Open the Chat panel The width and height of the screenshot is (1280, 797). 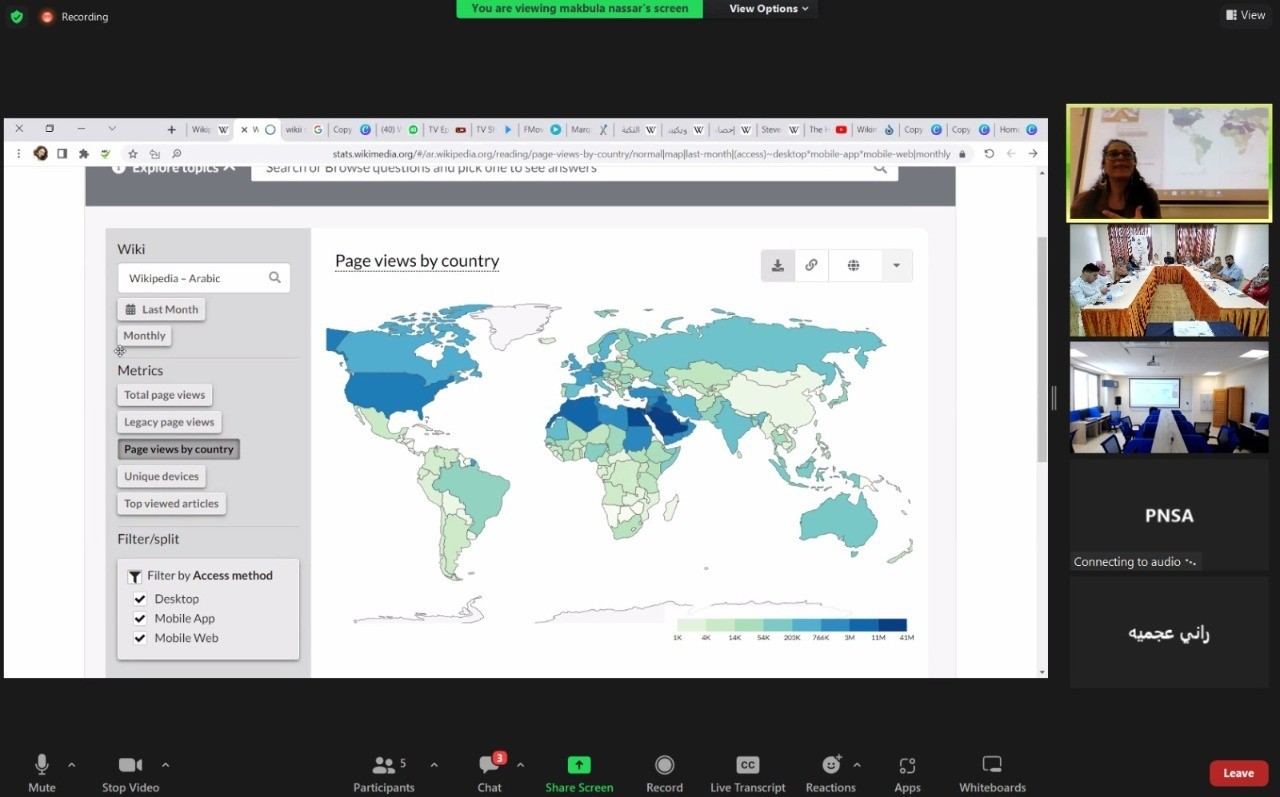click(489, 765)
